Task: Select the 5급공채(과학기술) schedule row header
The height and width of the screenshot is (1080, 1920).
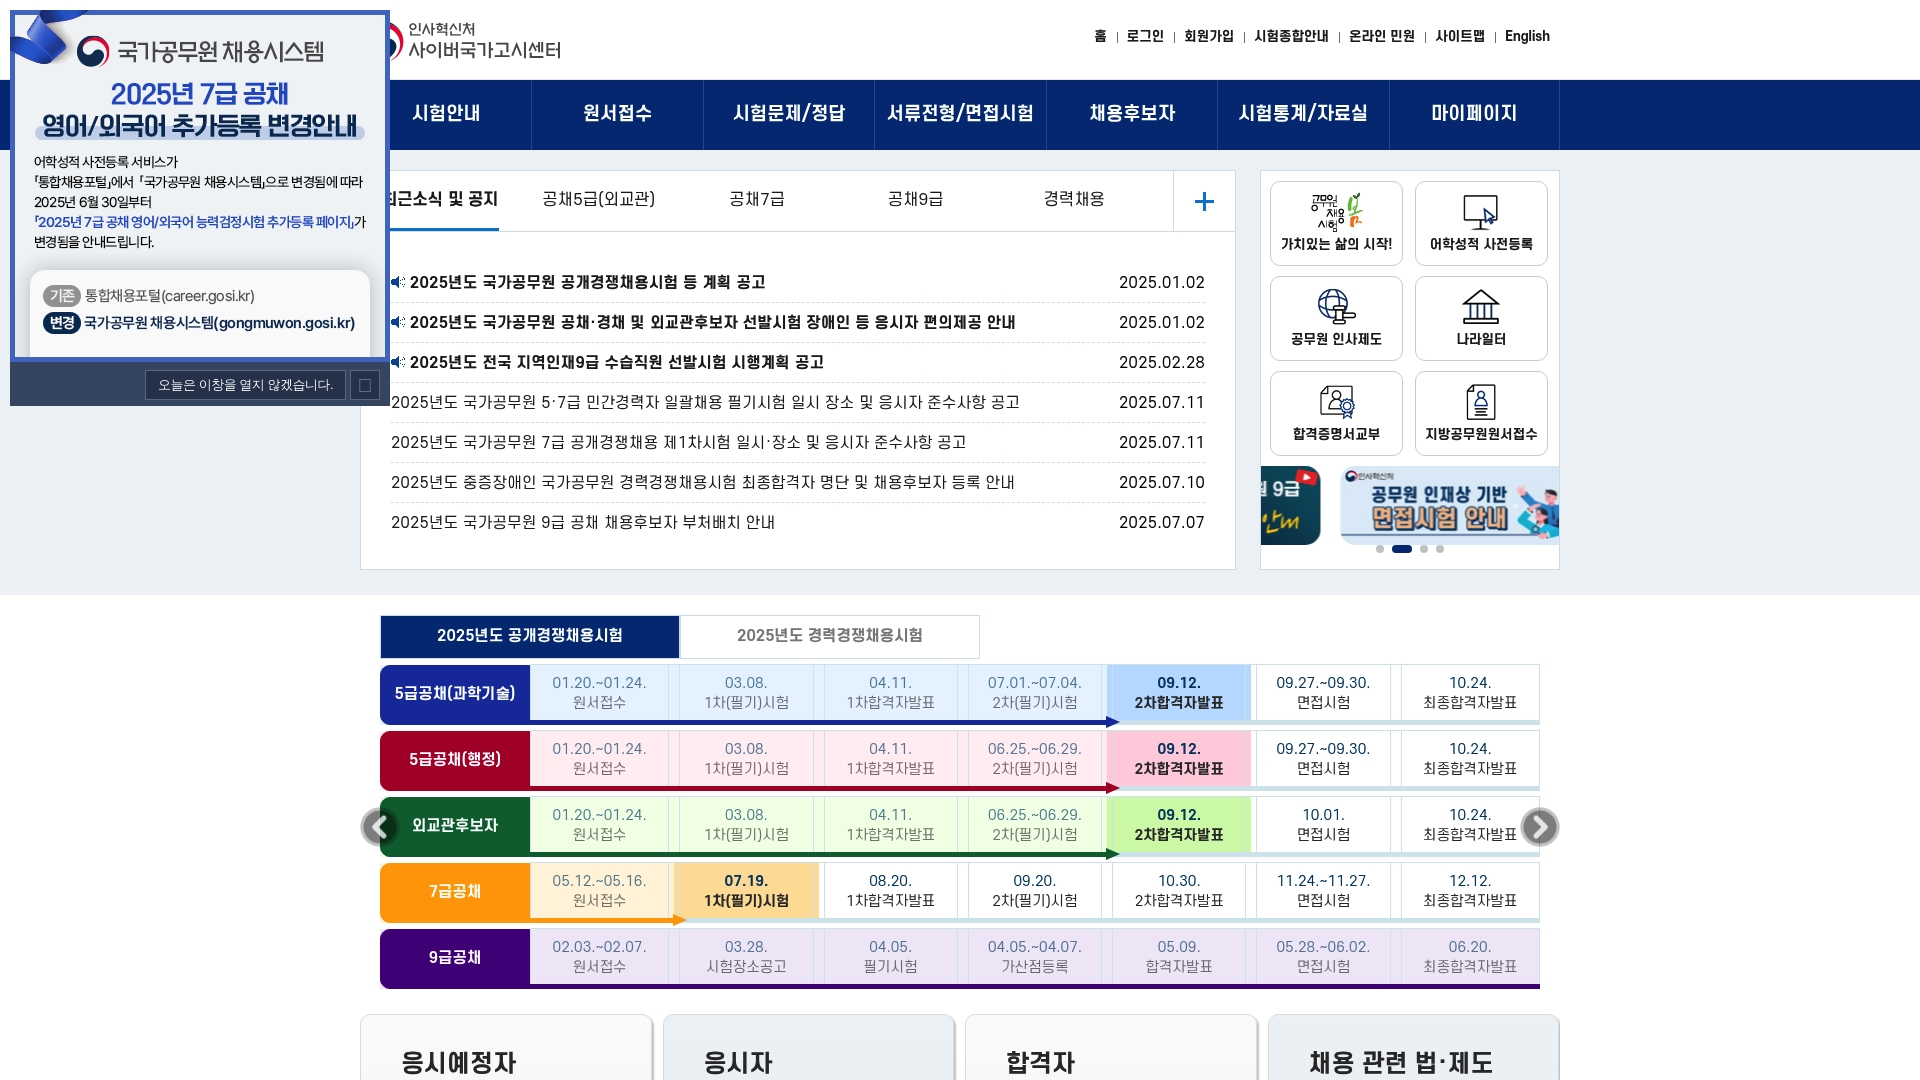Action: click(455, 693)
